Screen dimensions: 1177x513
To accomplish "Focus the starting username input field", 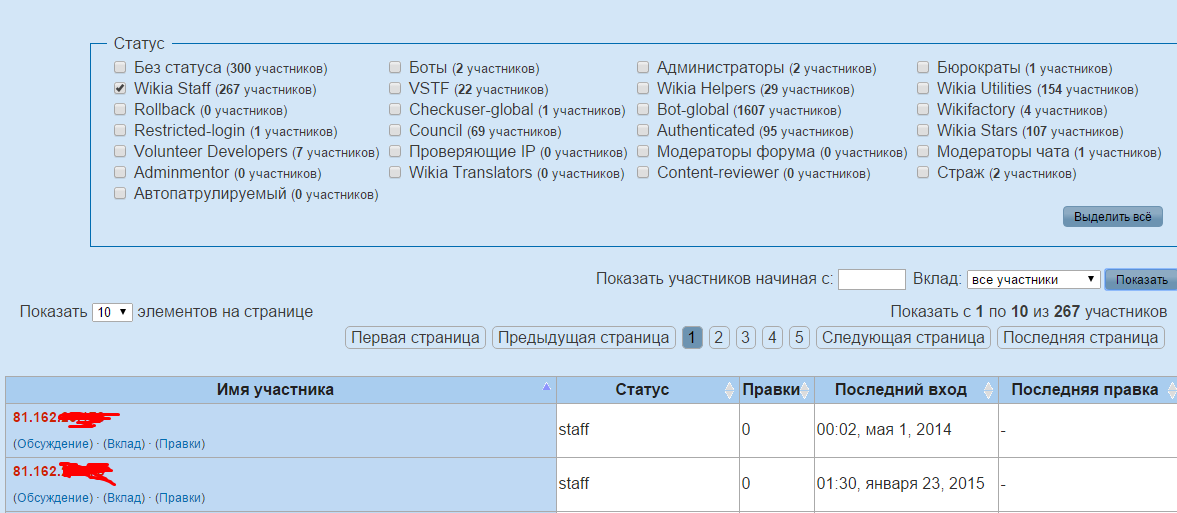I will (x=872, y=279).
